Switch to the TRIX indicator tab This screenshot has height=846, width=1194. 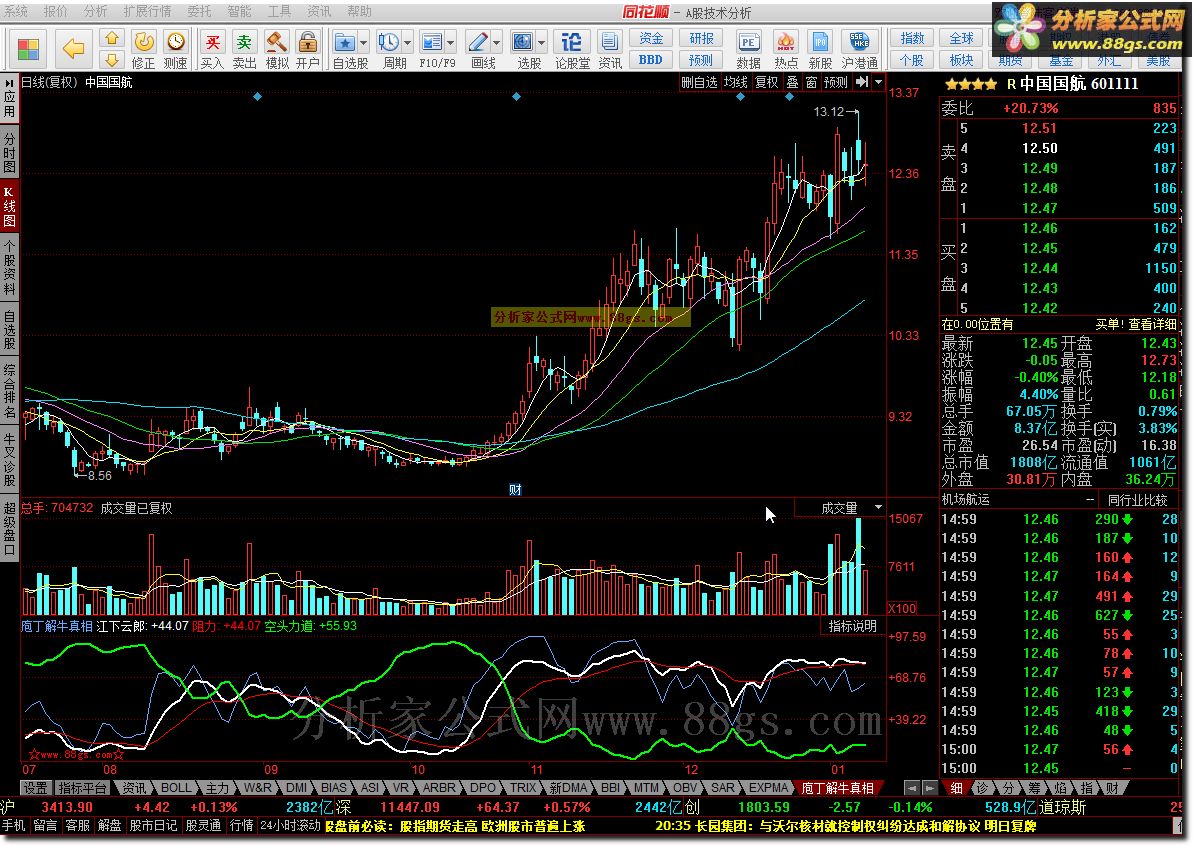pos(522,788)
